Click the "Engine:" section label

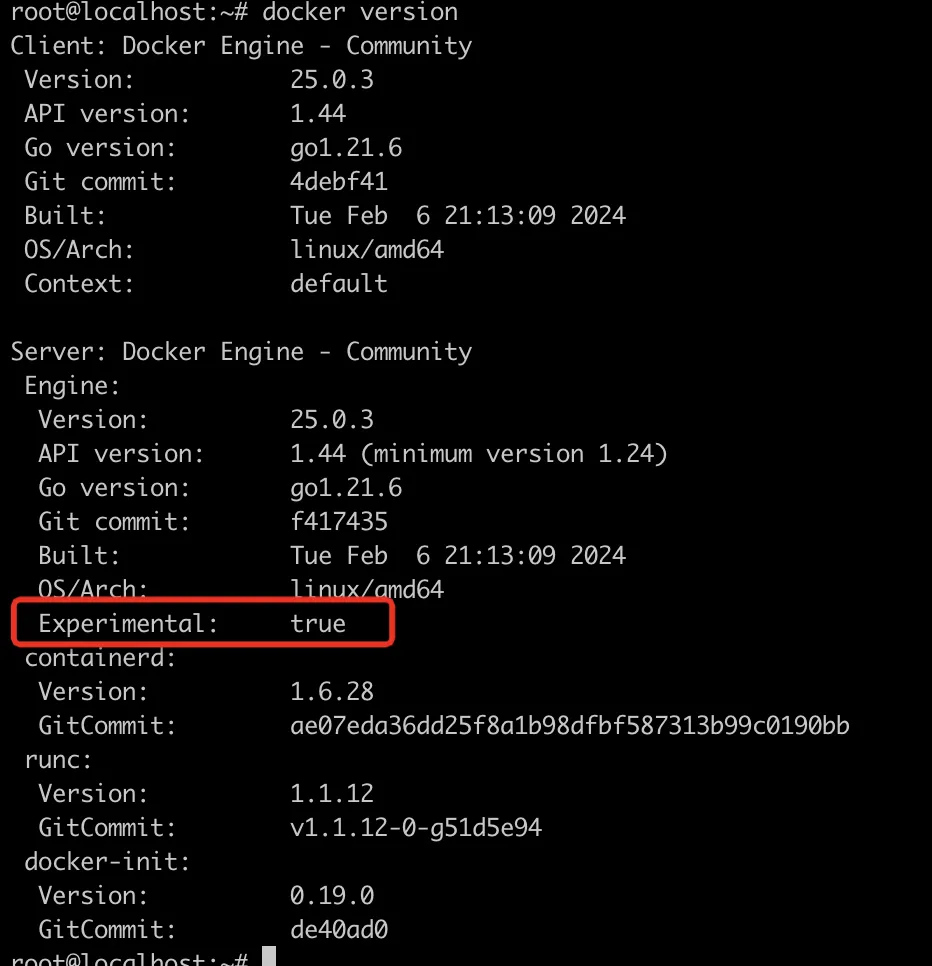coord(72,386)
